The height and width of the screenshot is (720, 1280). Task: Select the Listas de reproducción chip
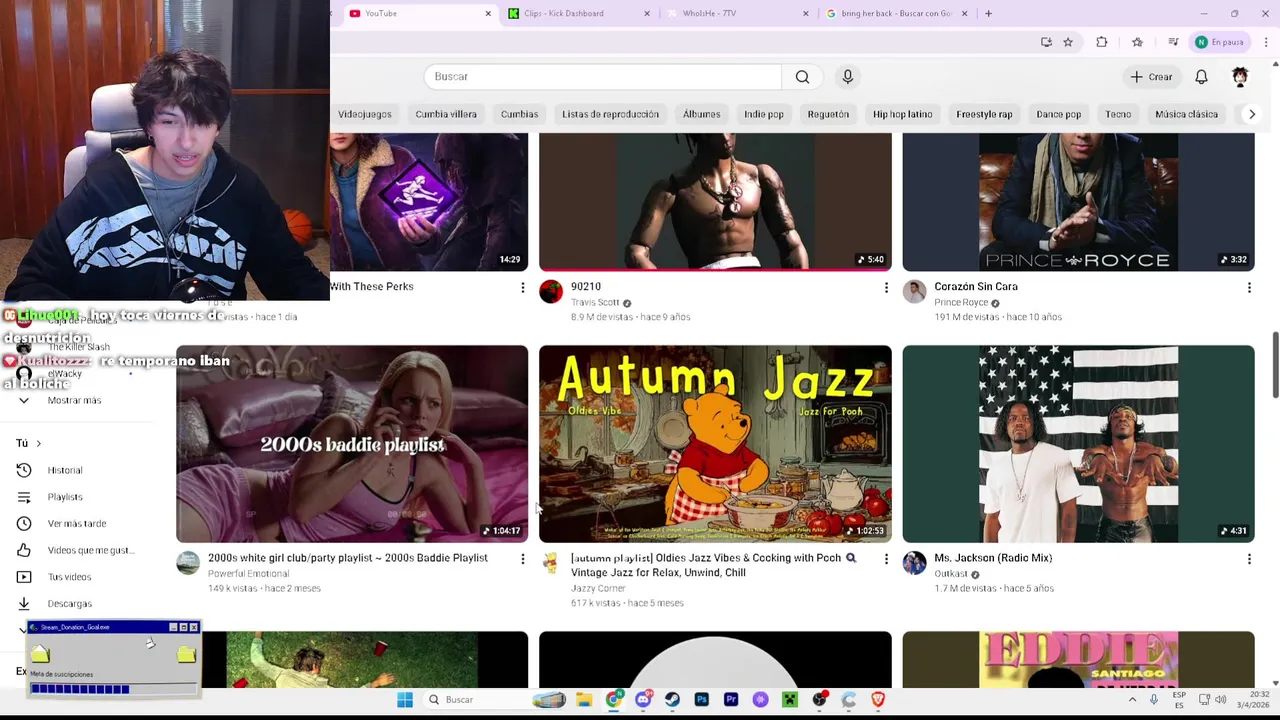click(610, 114)
